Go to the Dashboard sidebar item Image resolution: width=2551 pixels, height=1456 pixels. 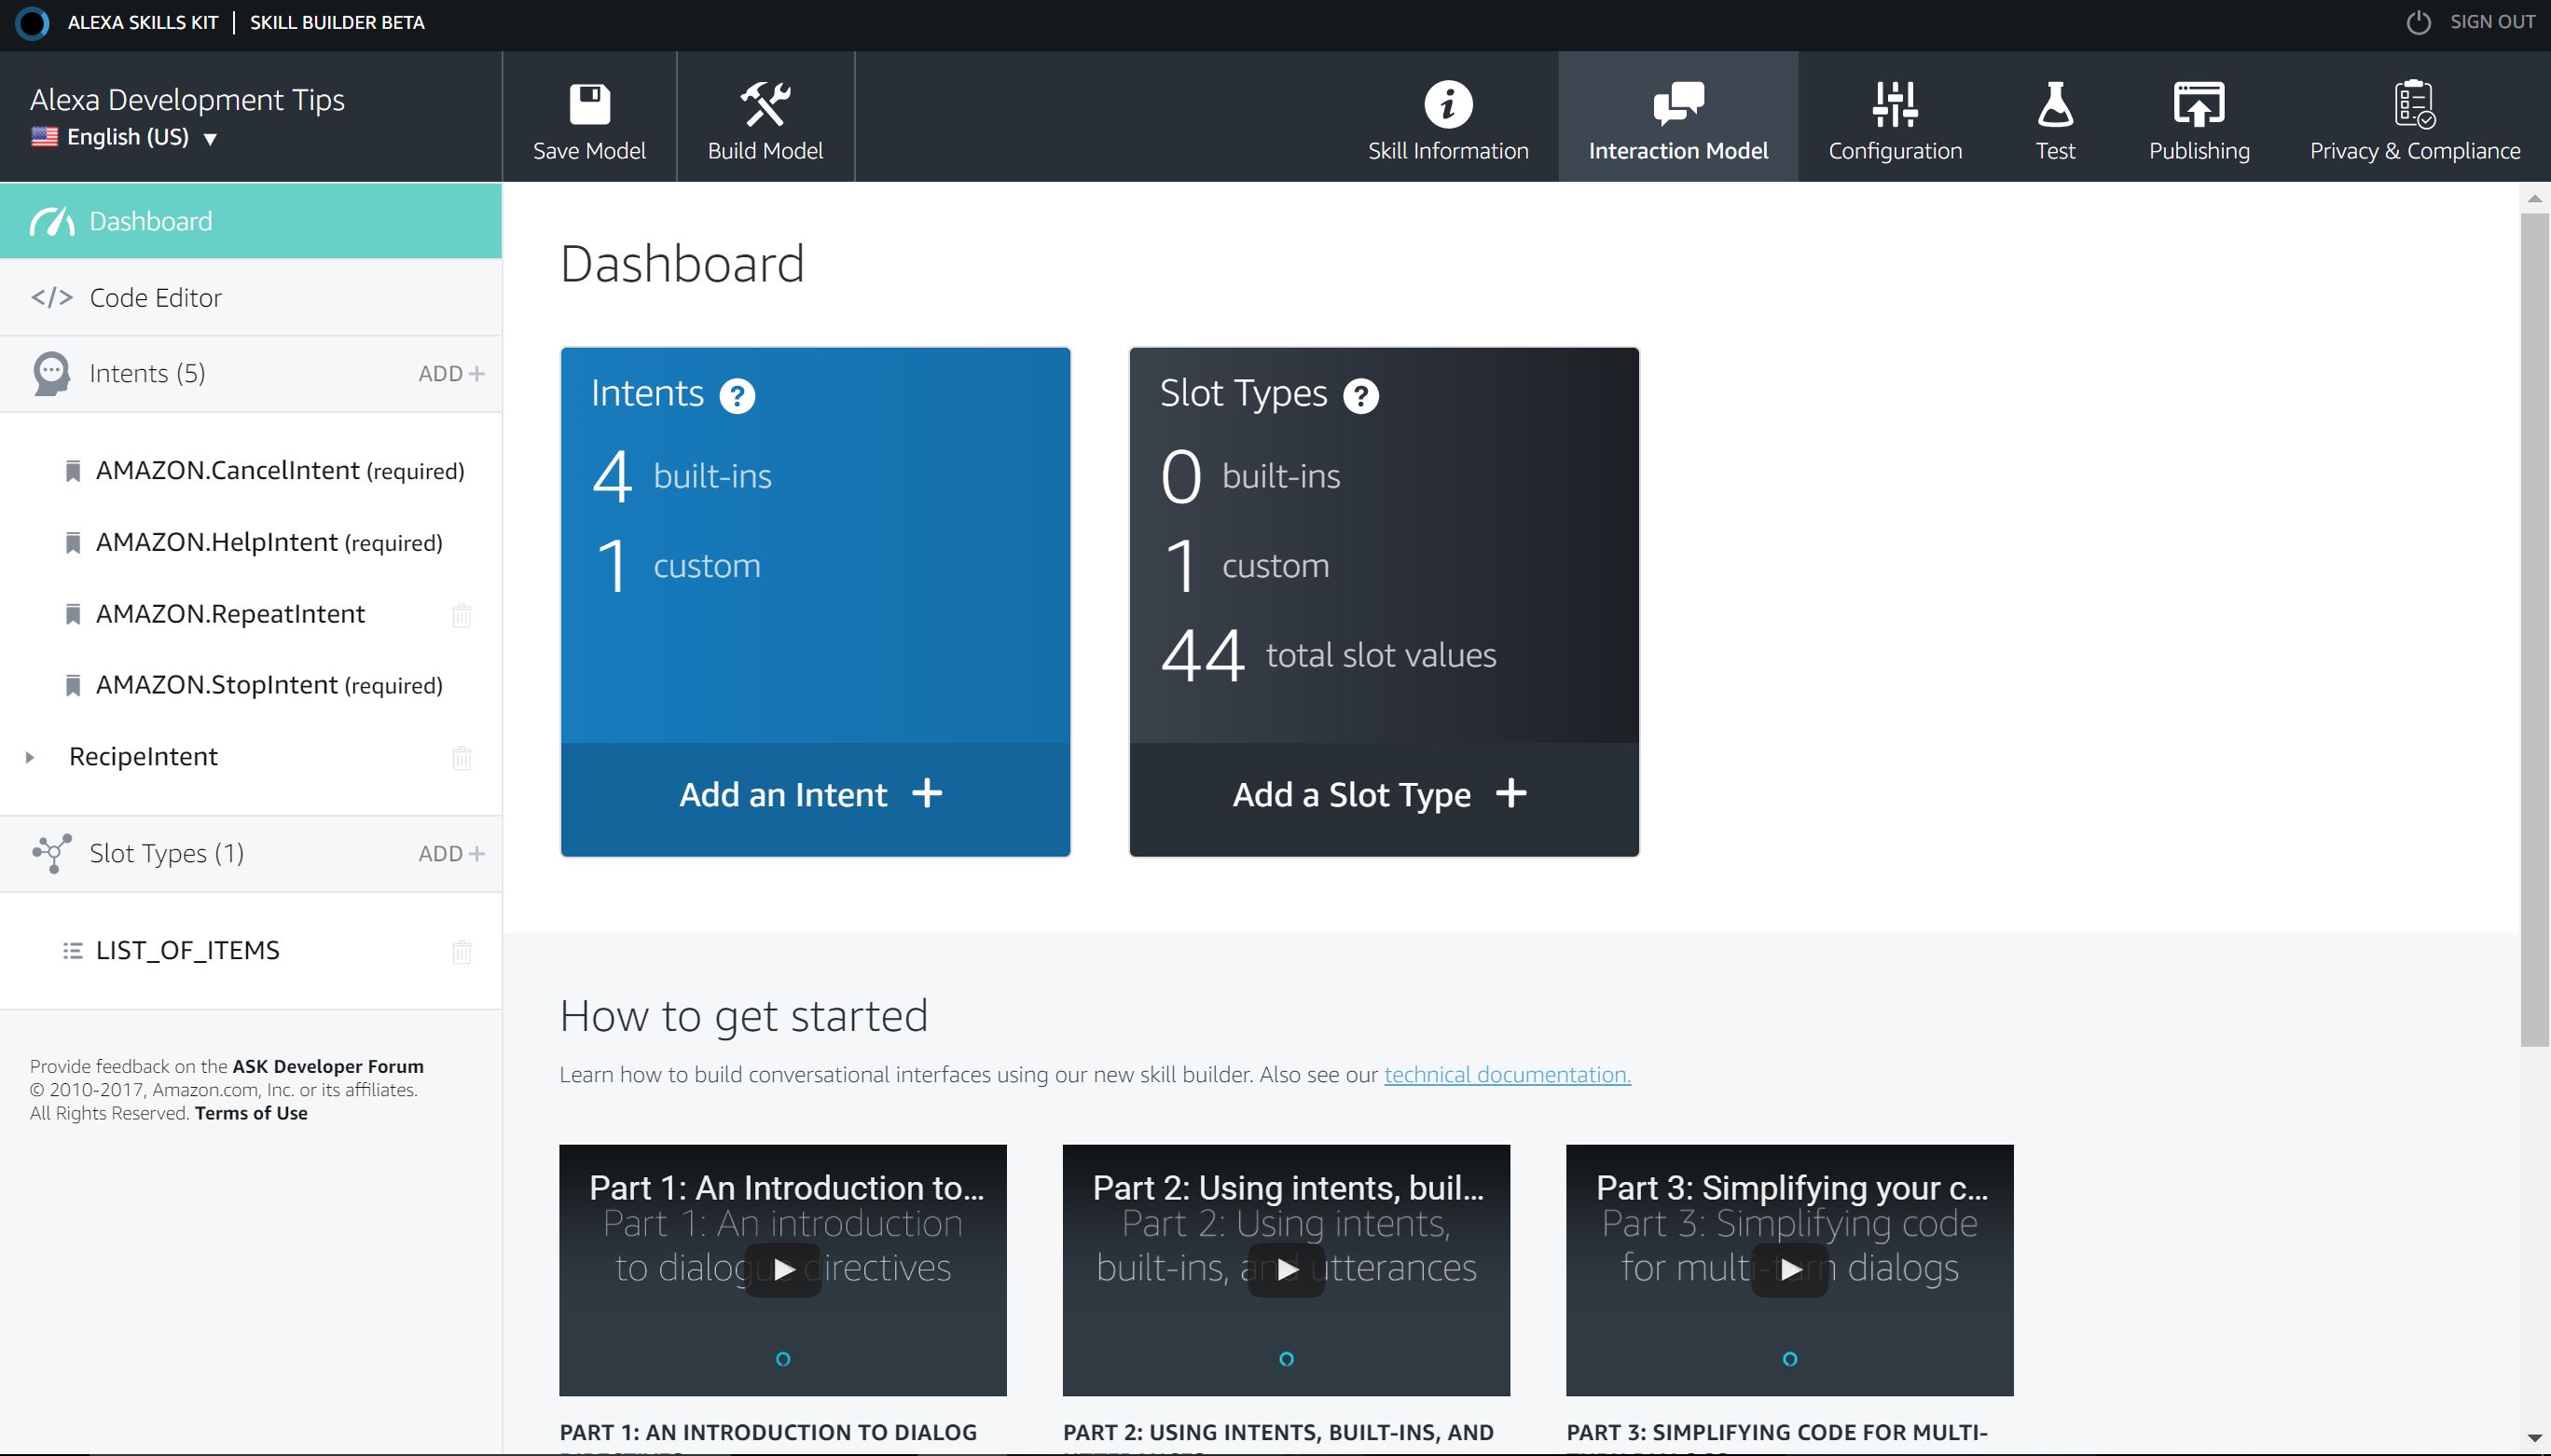click(250, 221)
